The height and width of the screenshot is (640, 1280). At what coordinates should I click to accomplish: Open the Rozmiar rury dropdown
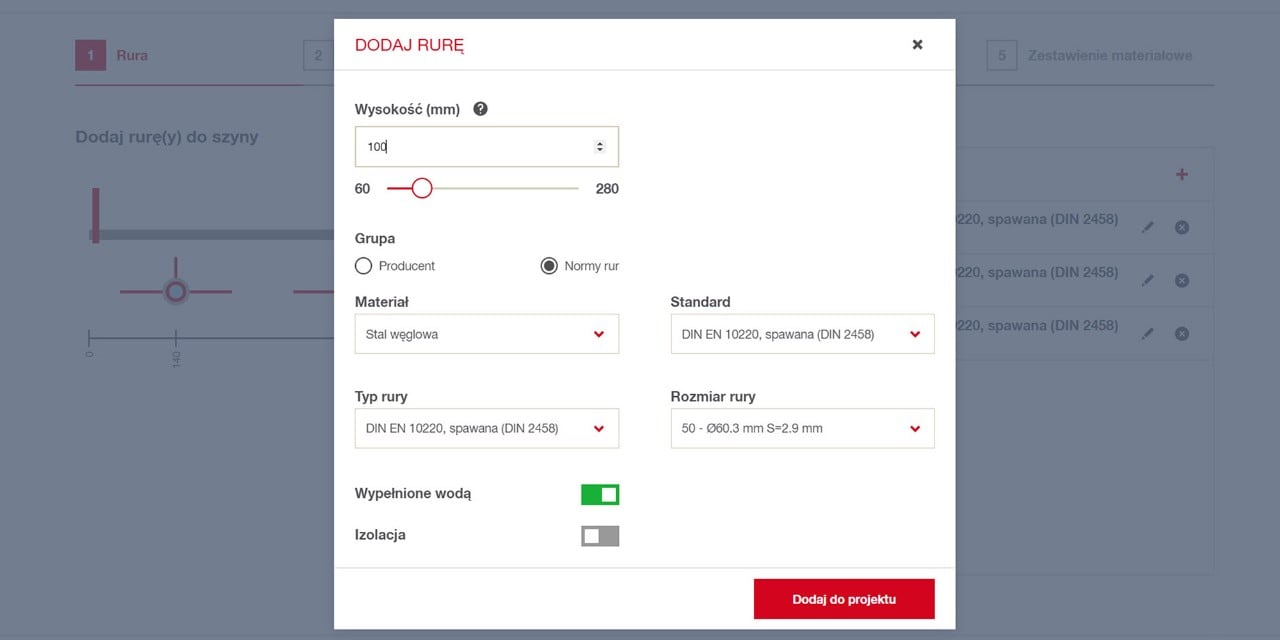[x=802, y=428]
